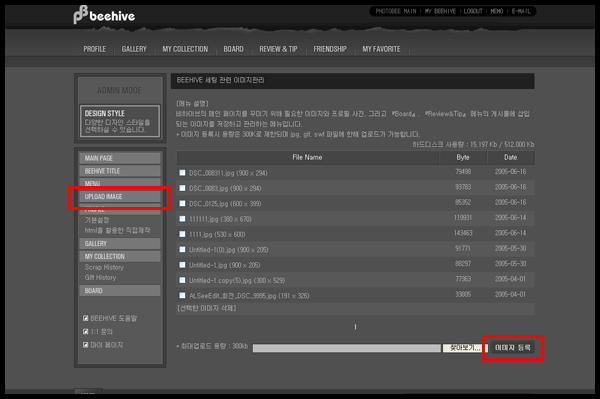Check the 111111.jpg checkbox
600x399 pixels.
pos(182,218)
